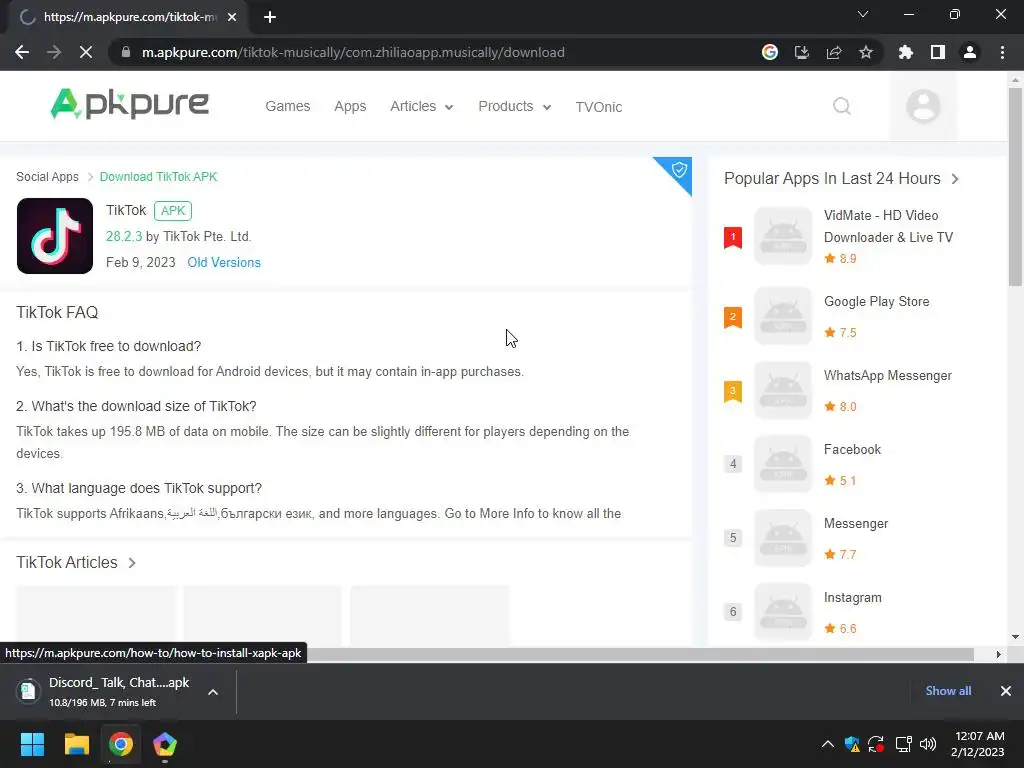Open Chrome three-dot menu
The width and height of the screenshot is (1024, 768).
coord(1002,52)
